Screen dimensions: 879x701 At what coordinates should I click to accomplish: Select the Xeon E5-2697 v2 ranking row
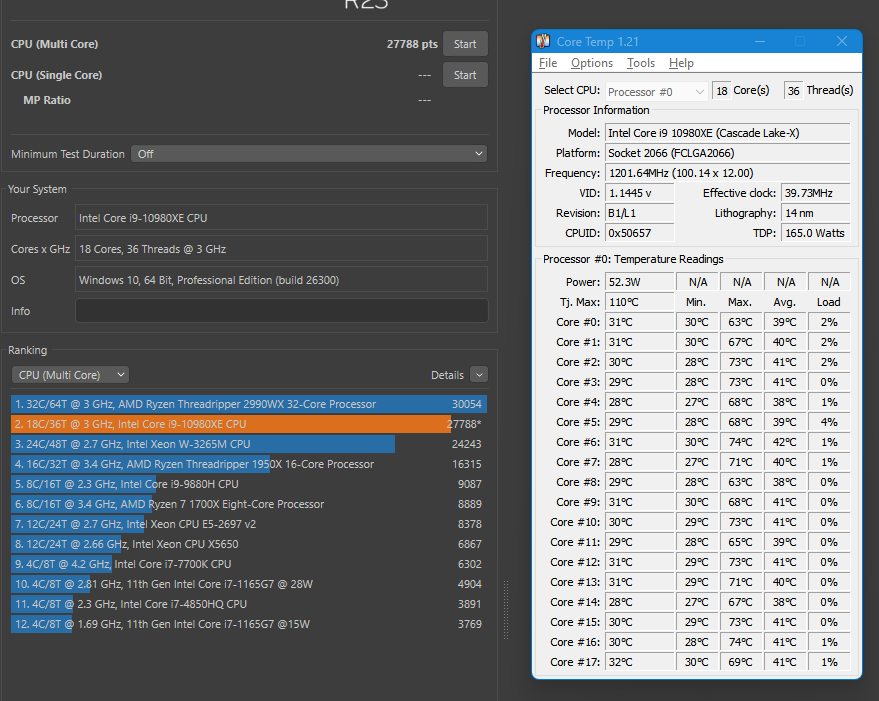pyautogui.click(x=249, y=524)
